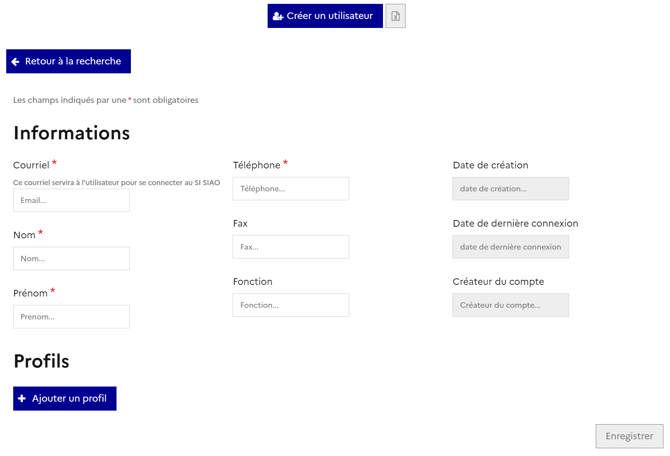The width and height of the screenshot is (670, 456).
Task: Focus the Fax input field
Action: click(x=291, y=247)
